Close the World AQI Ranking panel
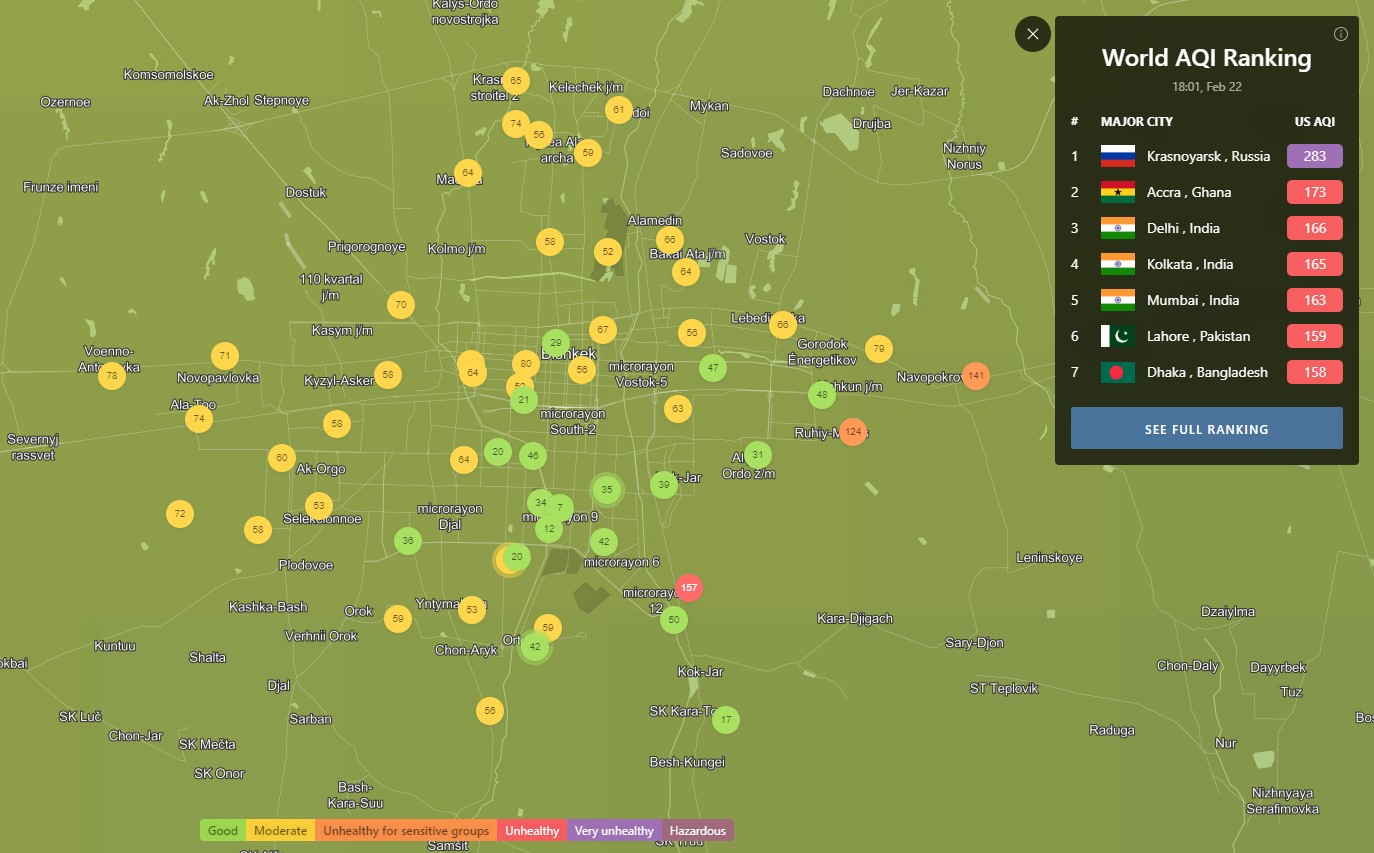Viewport: 1374px width, 853px height. click(x=1032, y=34)
